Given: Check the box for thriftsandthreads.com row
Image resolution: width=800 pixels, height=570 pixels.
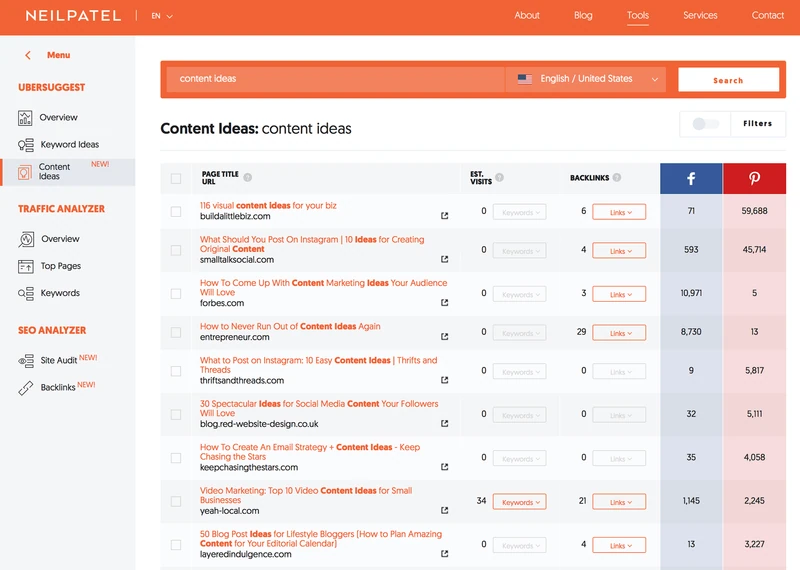Looking at the screenshot, I should tap(176, 371).
